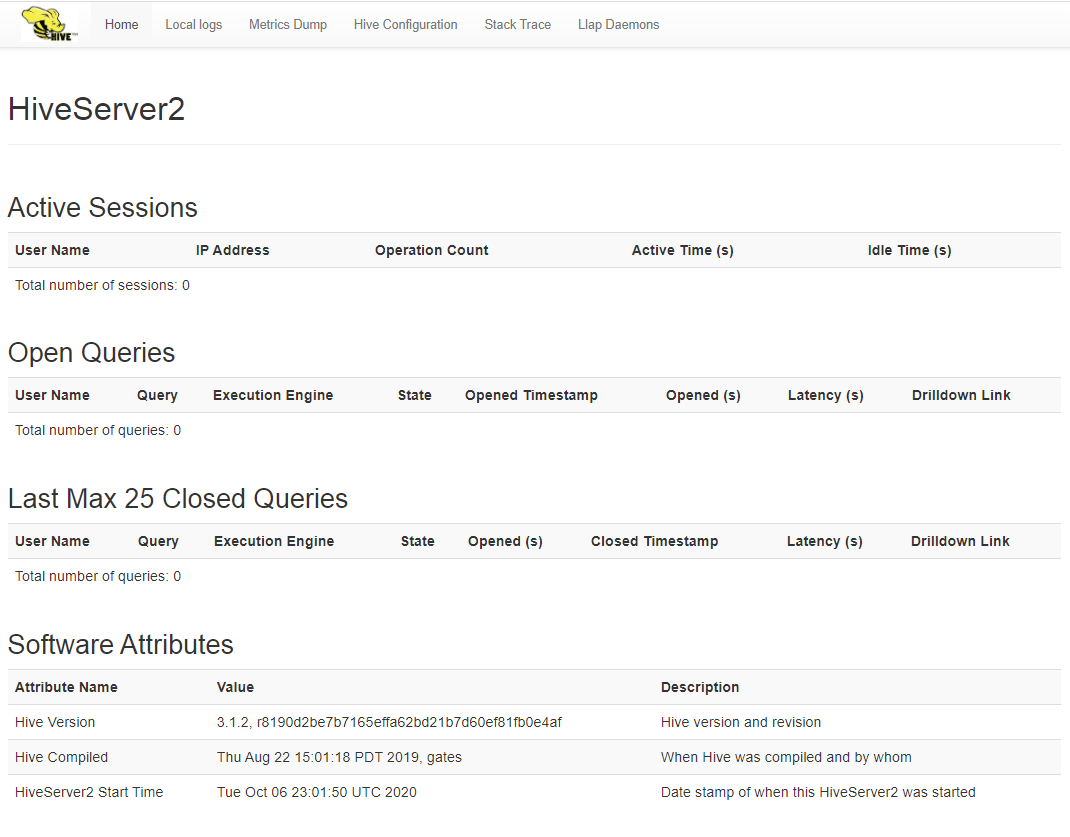This screenshot has width=1070, height=837.
Task: Click the Open Queries heading
Action: point(91,353)
